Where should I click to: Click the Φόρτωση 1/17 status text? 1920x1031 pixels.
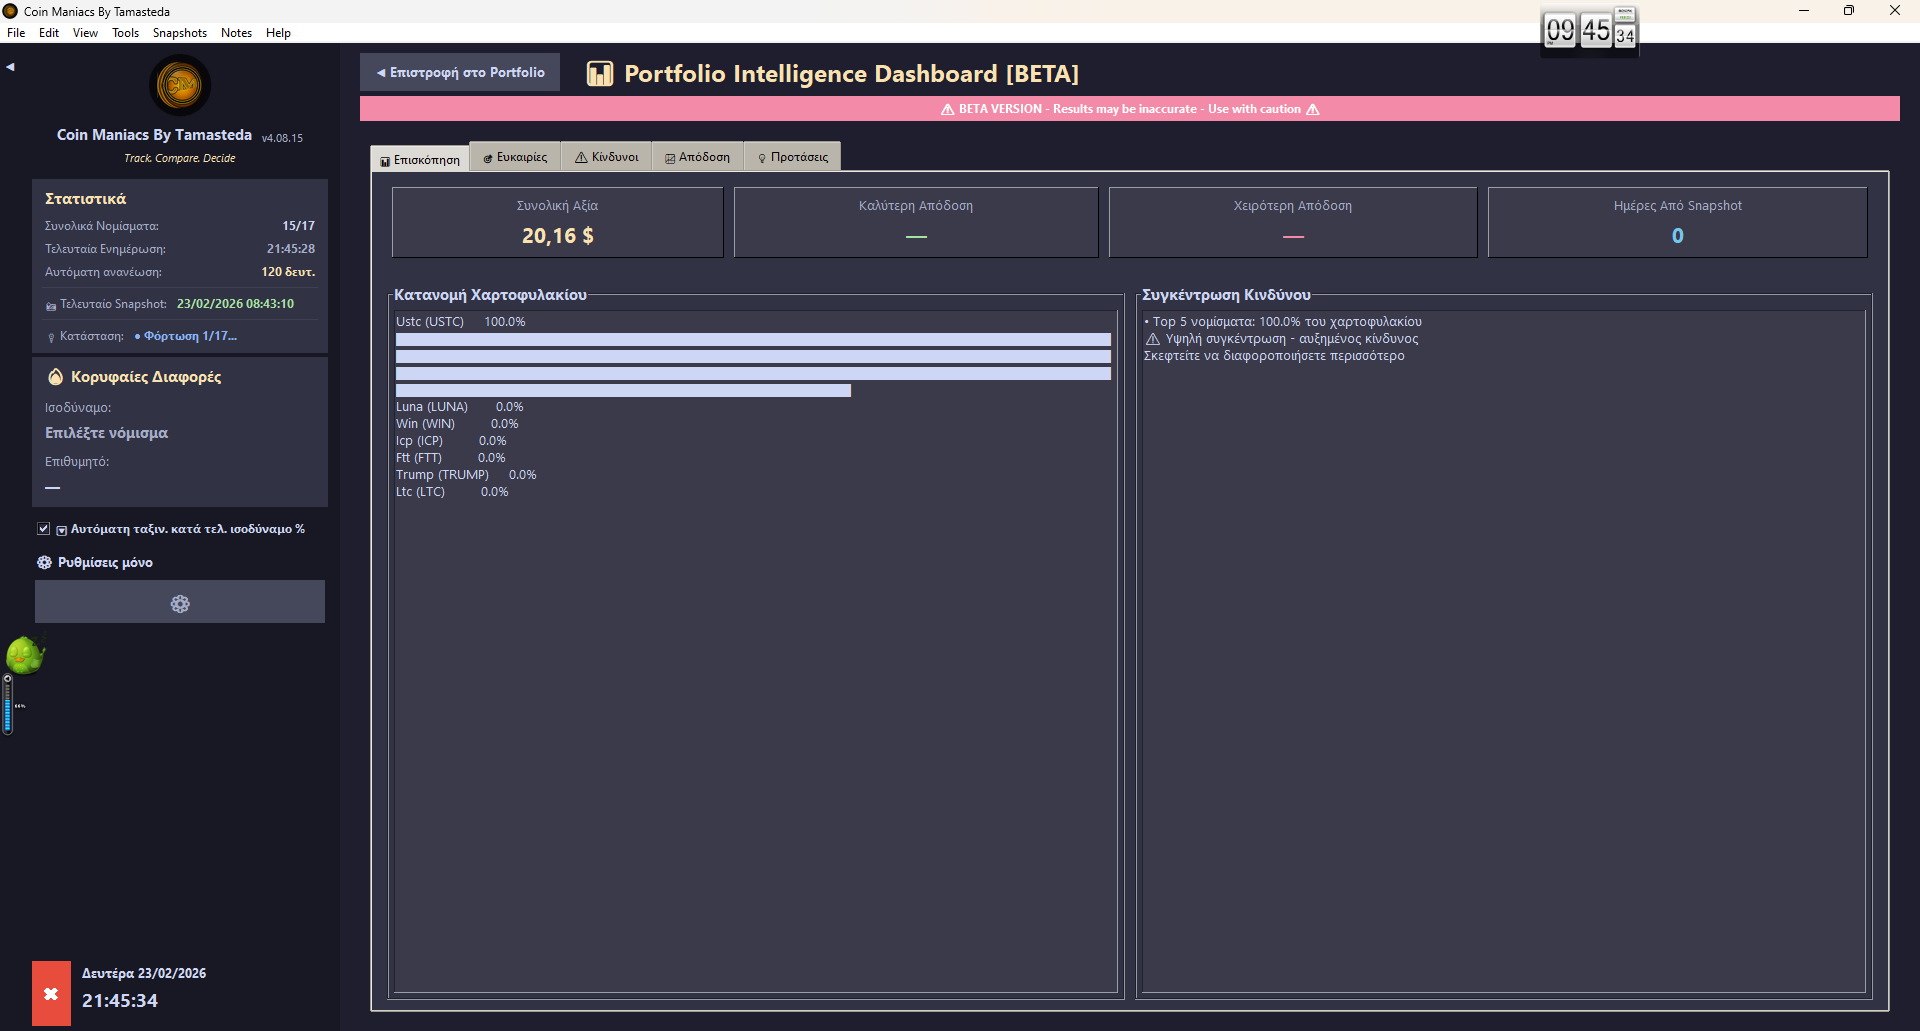[190, 336]
